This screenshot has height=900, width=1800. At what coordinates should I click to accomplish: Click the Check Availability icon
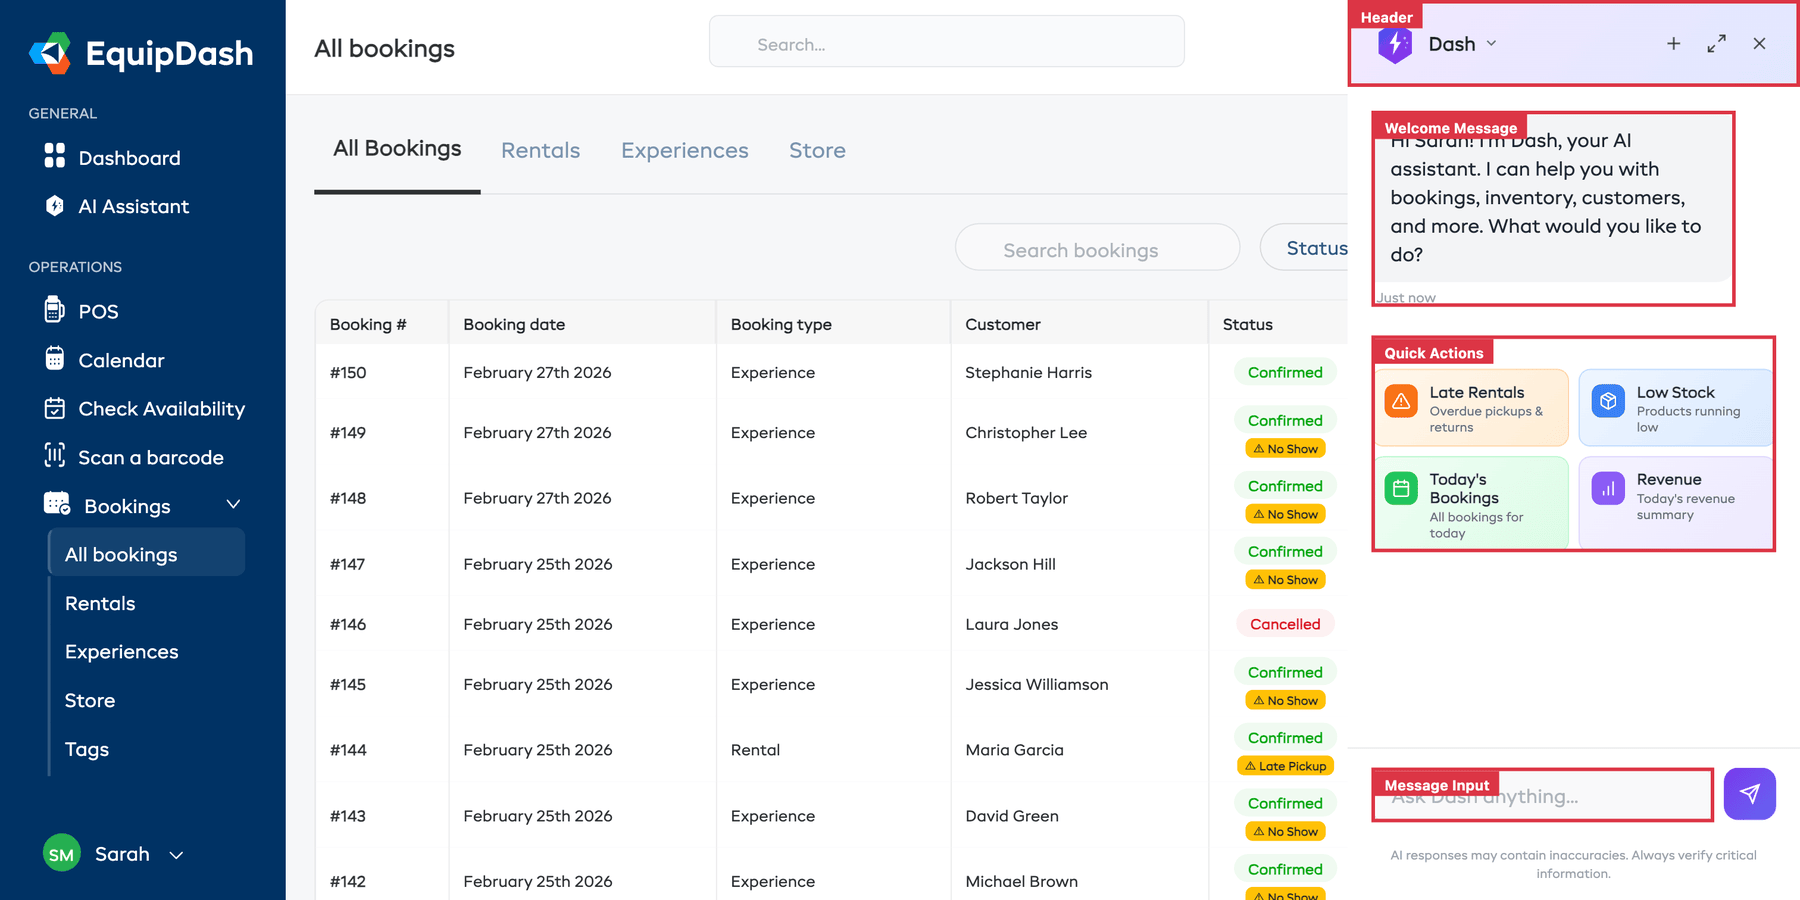tap(55, 408)
